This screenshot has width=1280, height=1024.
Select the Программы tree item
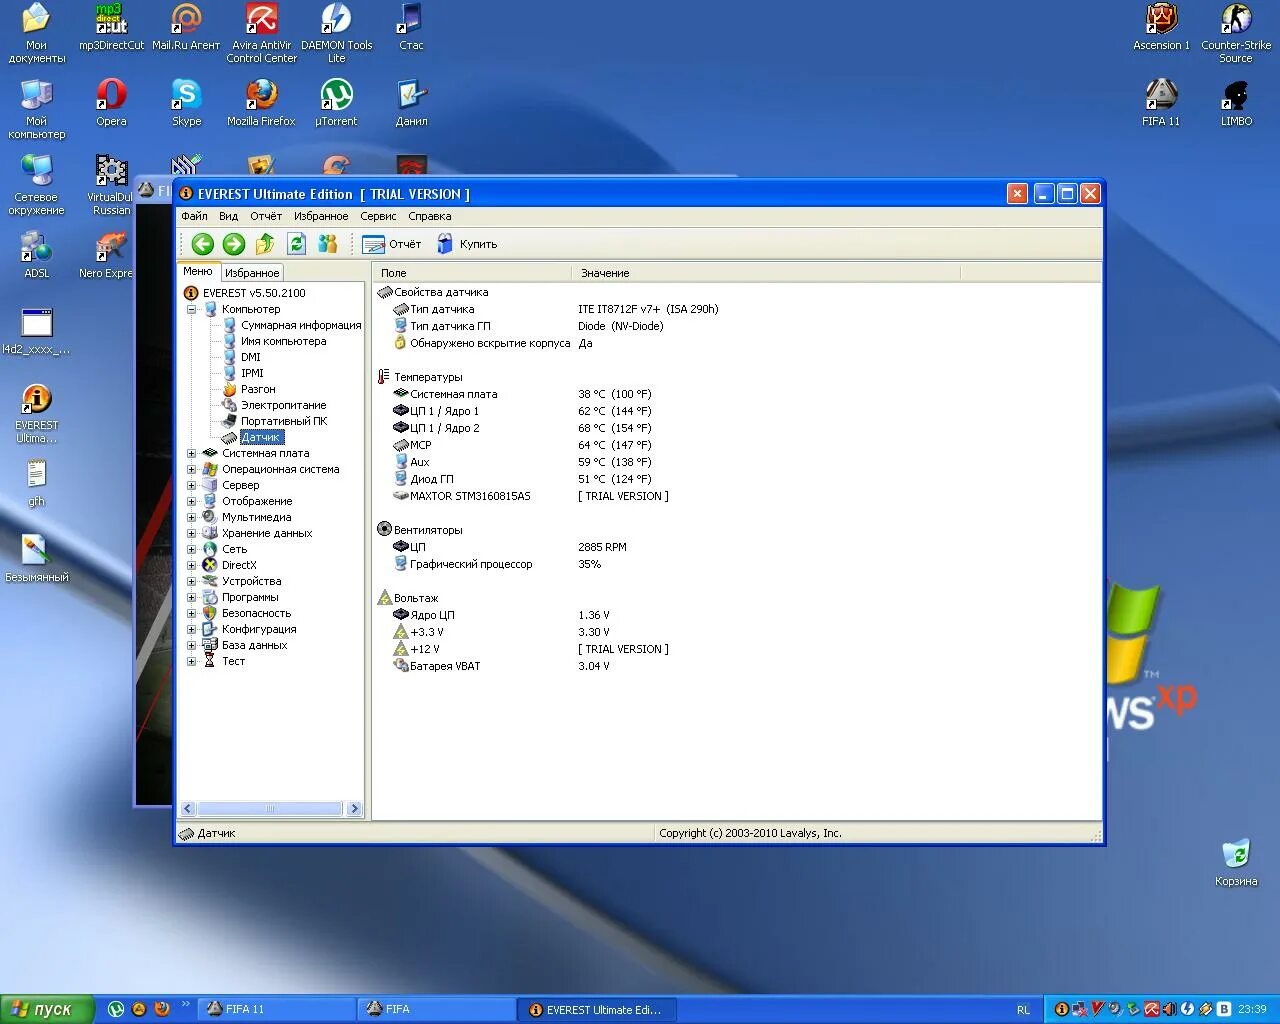(x=250, y=597)
